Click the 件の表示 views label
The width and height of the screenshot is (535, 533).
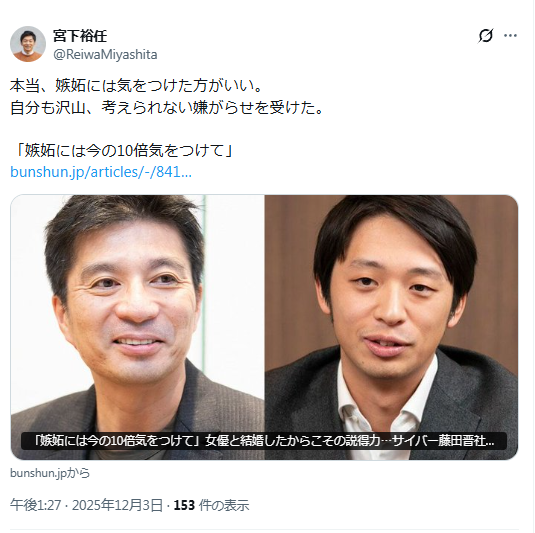pyautogui.click(x=224, y=505)
